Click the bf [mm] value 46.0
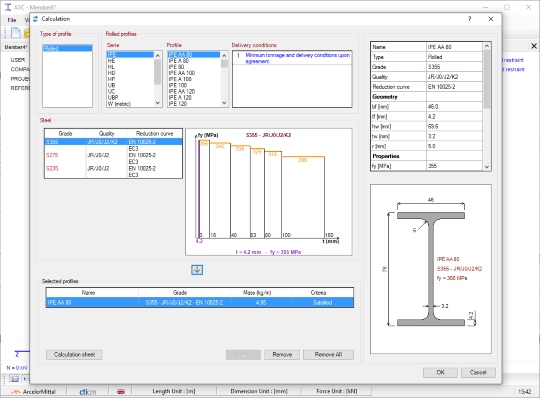 (x=454, y=107)
